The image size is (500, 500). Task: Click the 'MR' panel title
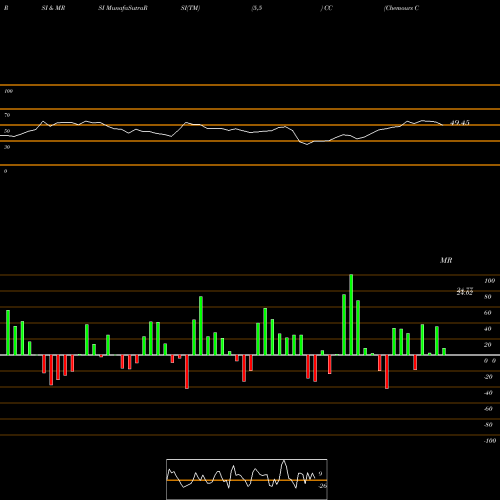pyautogui.click(x=446, y=260)
